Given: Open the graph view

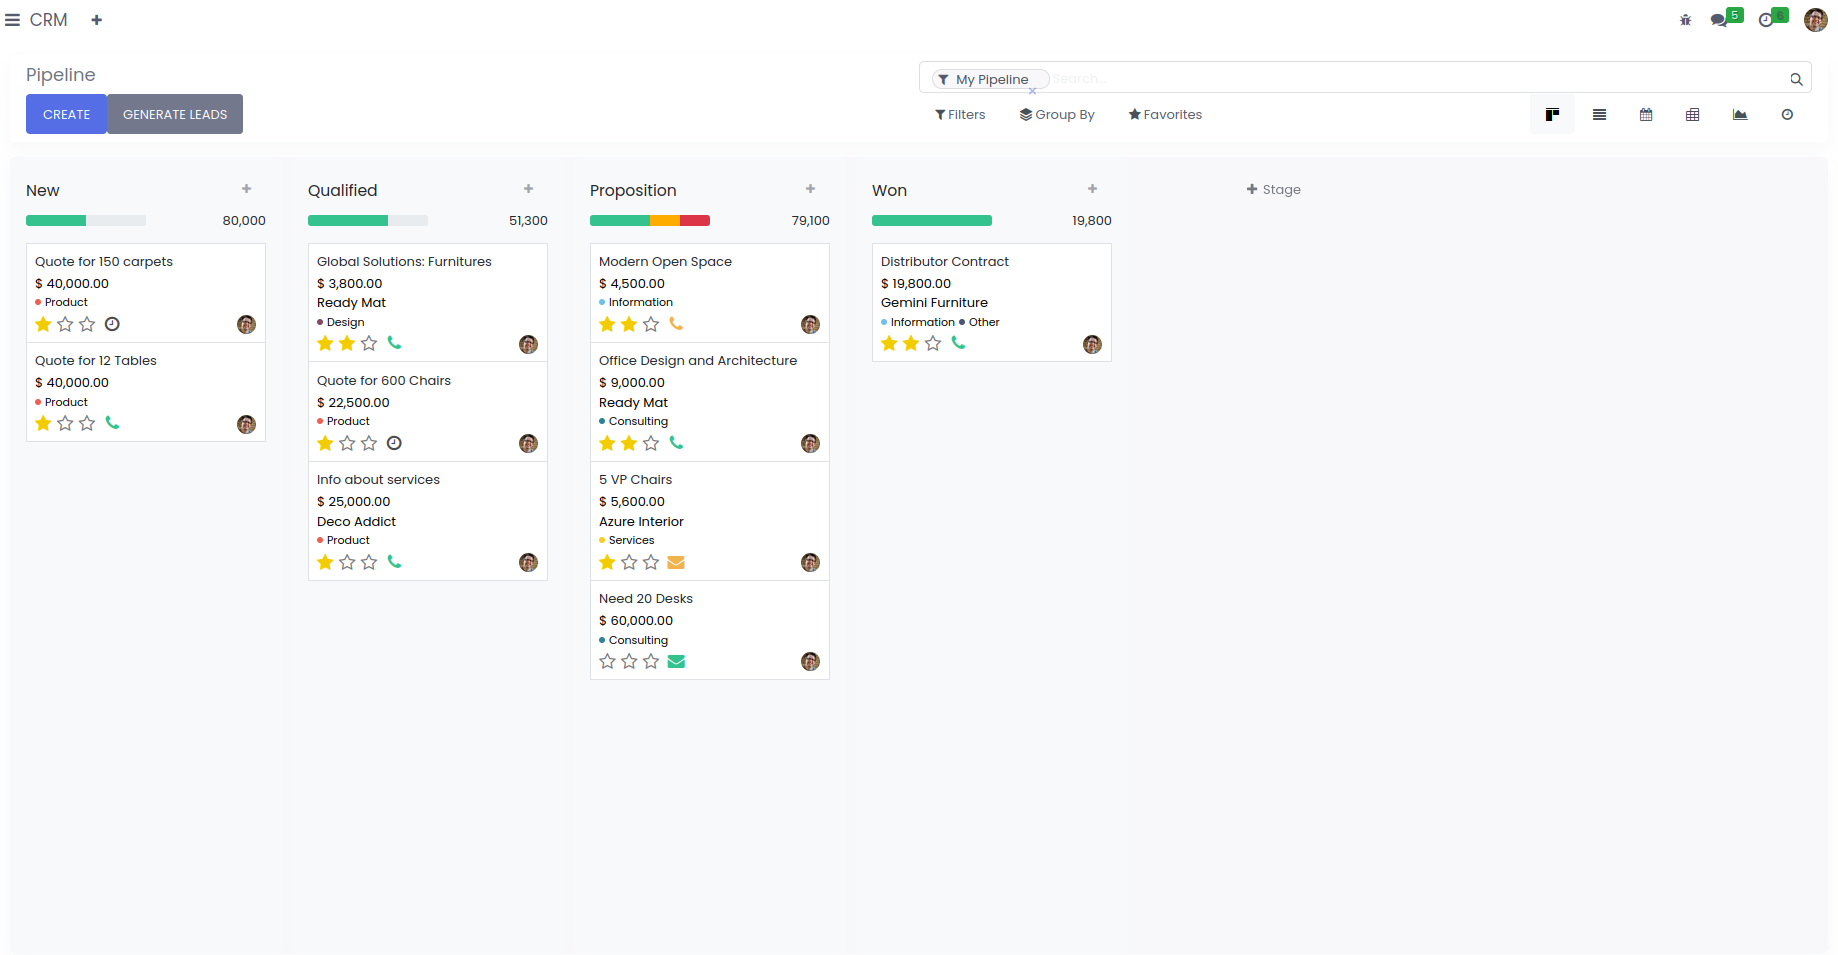Looking at the screenshot, I should click(1740, 115).
